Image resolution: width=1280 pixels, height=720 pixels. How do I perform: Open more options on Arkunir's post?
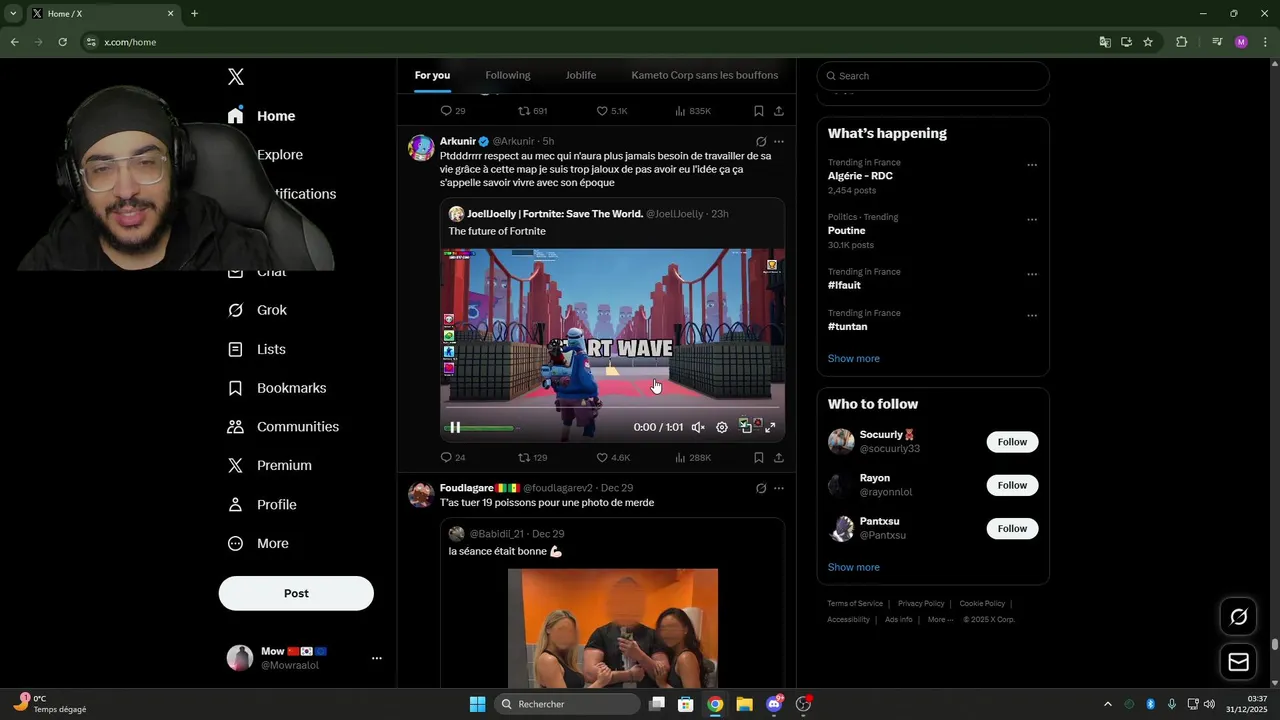coord(779,141)
